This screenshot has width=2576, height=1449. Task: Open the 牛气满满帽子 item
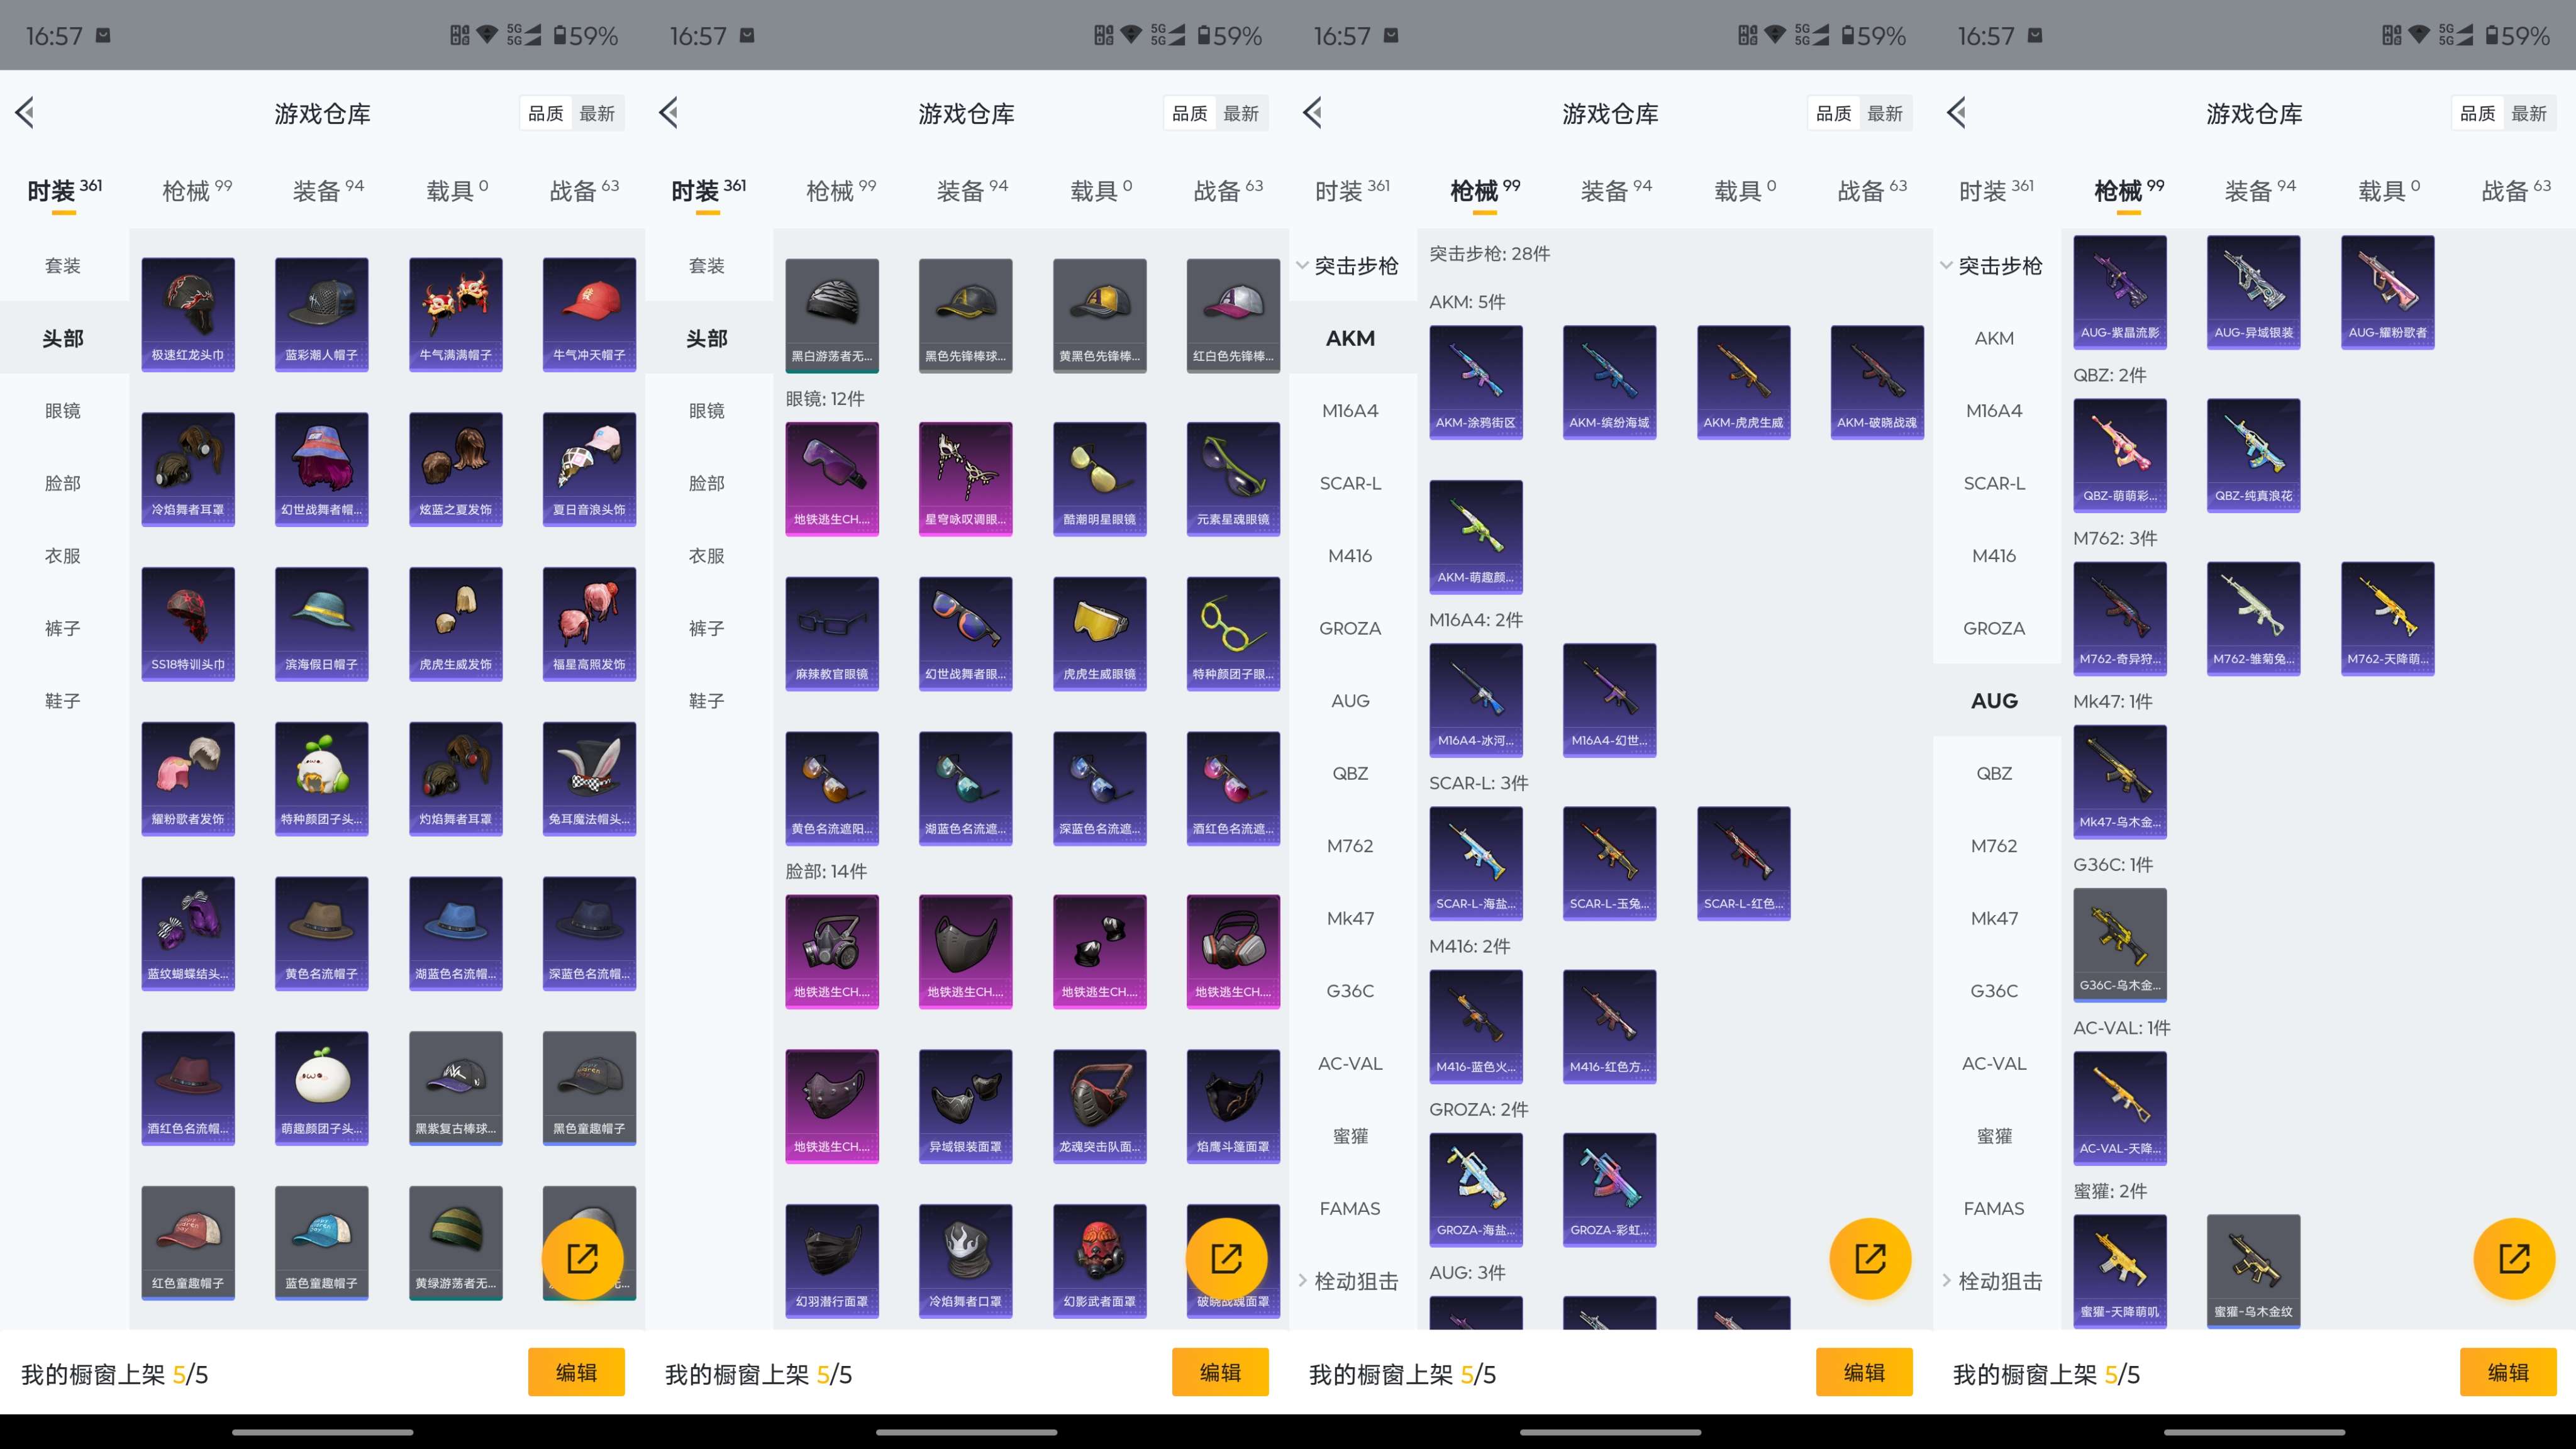click(456, 315)
